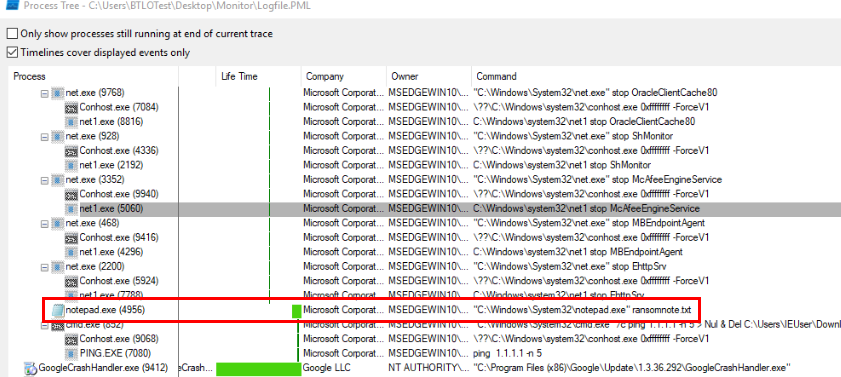Click the net1.exe (8816) process icon

(x=71, y=122)
